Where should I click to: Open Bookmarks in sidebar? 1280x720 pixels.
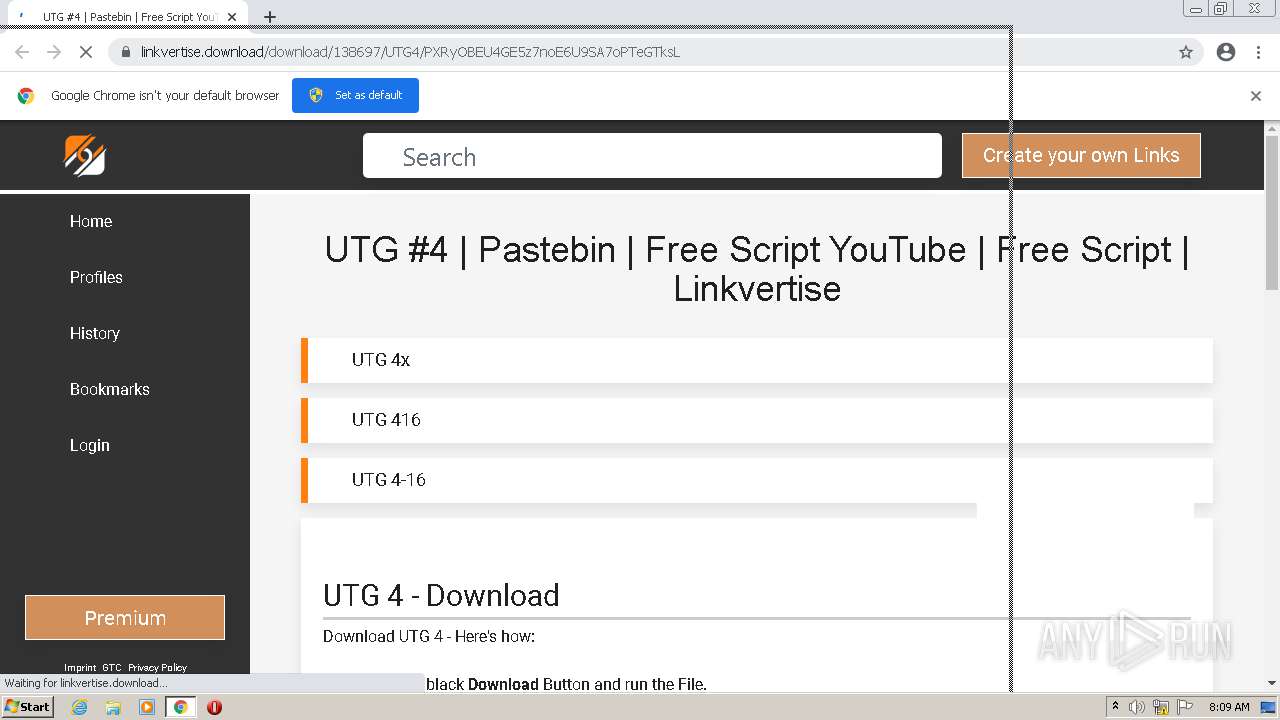tap(110, 390)
